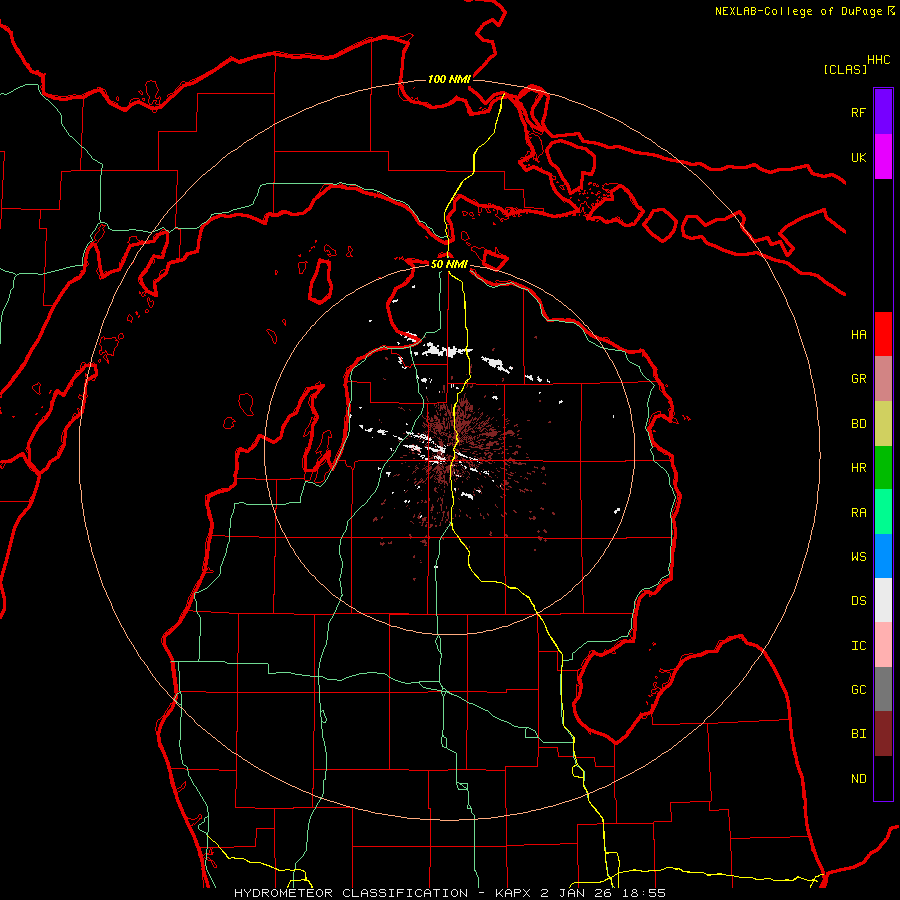Viewport: 900px width, 900px height.
Task: Click the HR legend label
Action: 858,468
